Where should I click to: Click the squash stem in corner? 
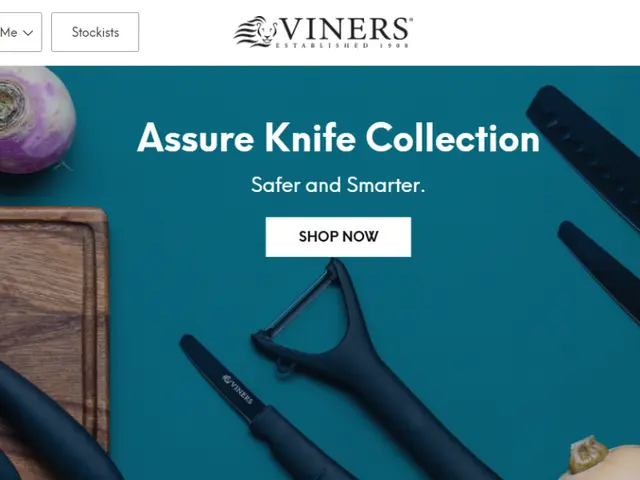pos(587,454)
